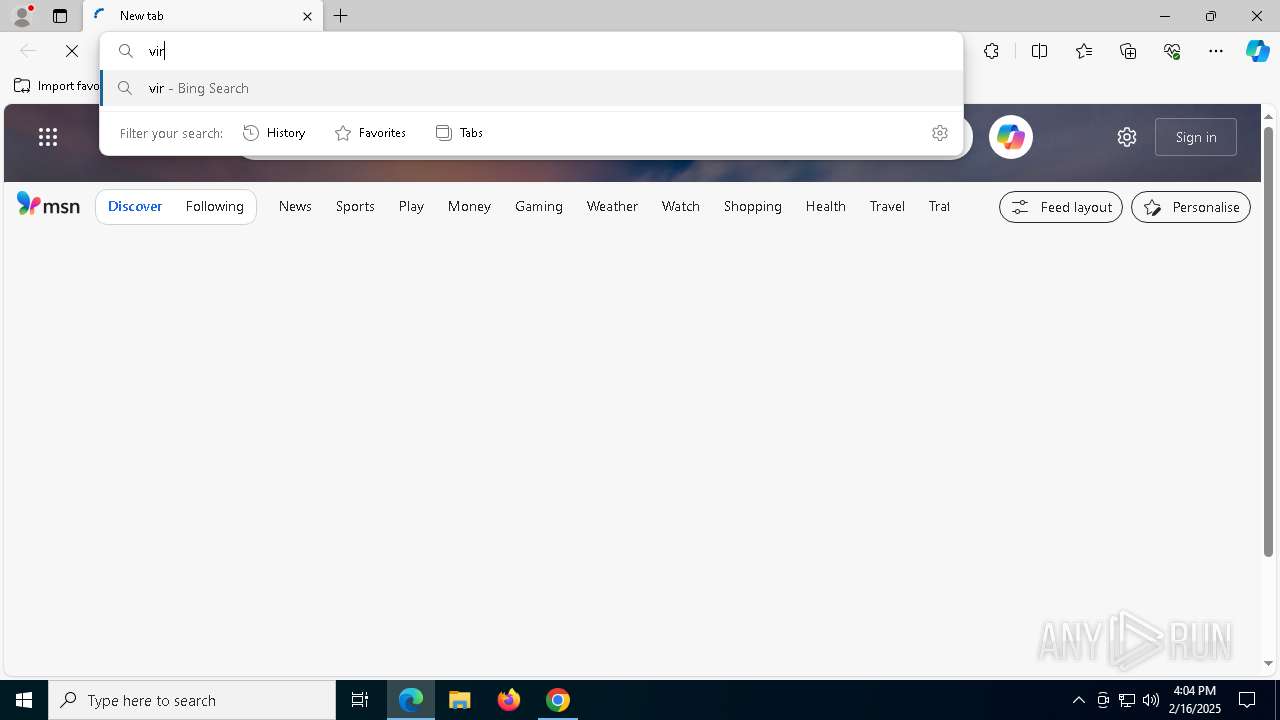1280x720 pixels.
Task: Add a new tab with plus button
Action: [341, 16]
